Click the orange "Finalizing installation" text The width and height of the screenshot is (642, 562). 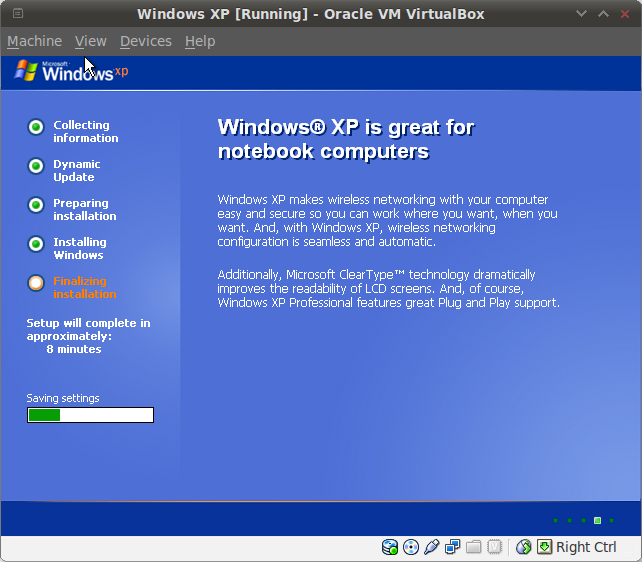pyautogui.click(x=85, y=287)
